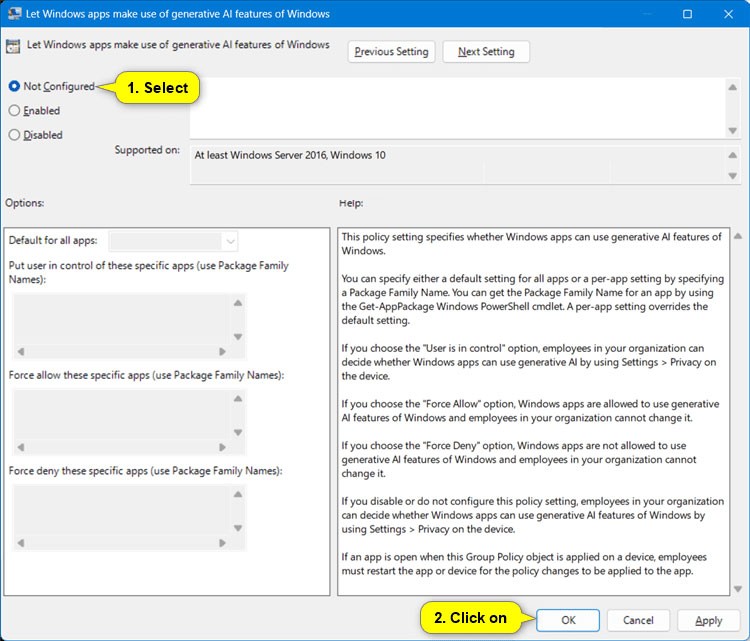This screenshot has height=641, width=750.
Task: Go to Next Setting
Action: pos(486,52)
